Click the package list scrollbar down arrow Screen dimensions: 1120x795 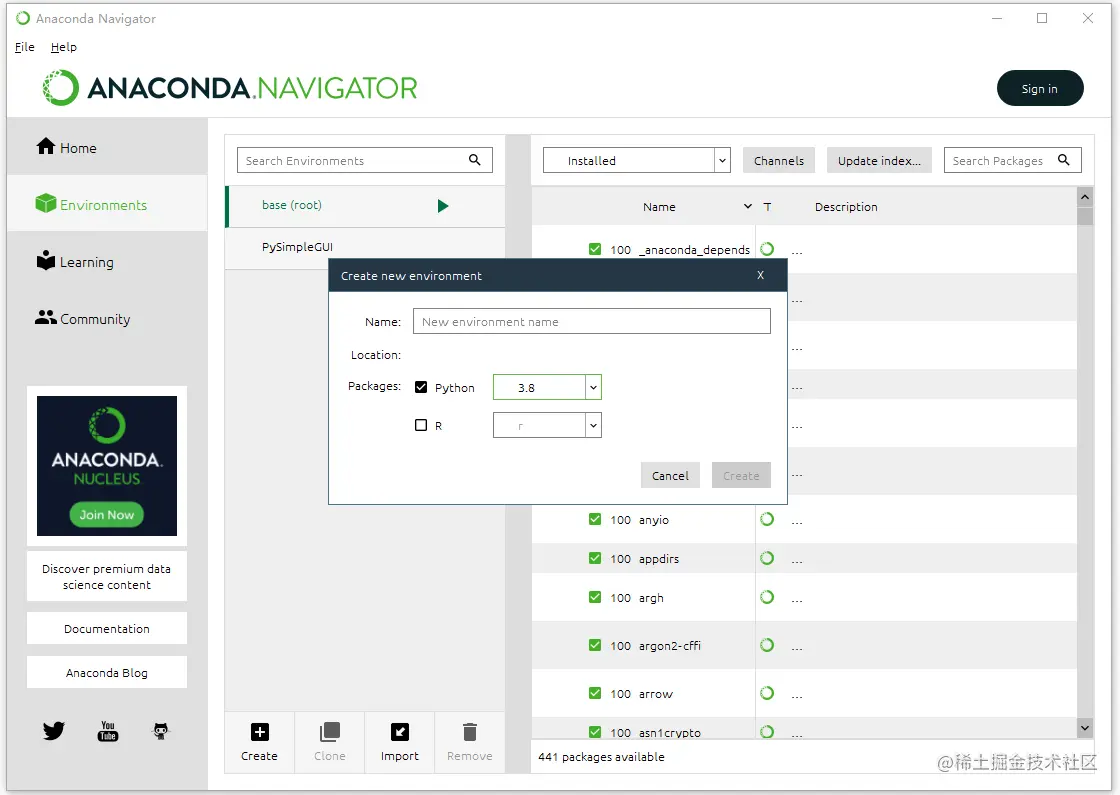(x=1085, y=728)
